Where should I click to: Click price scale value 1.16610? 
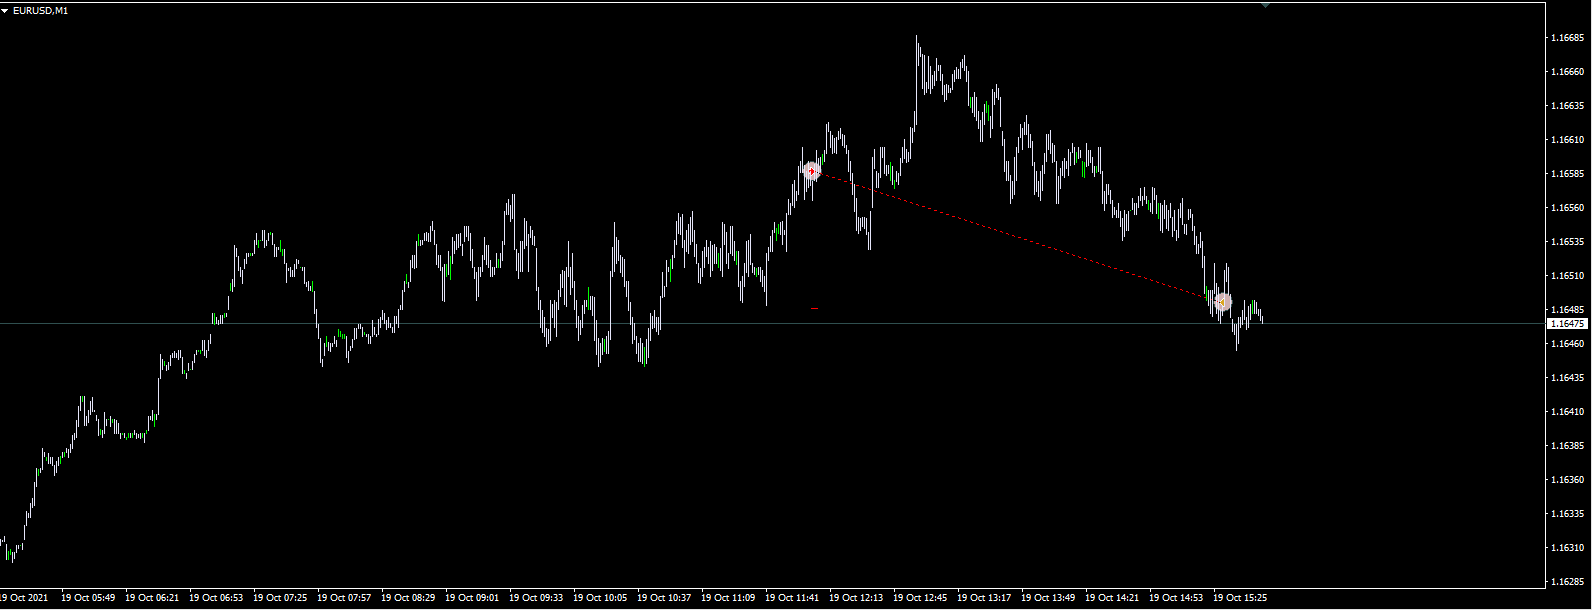pyautogui.click(x=1567, y=140)
